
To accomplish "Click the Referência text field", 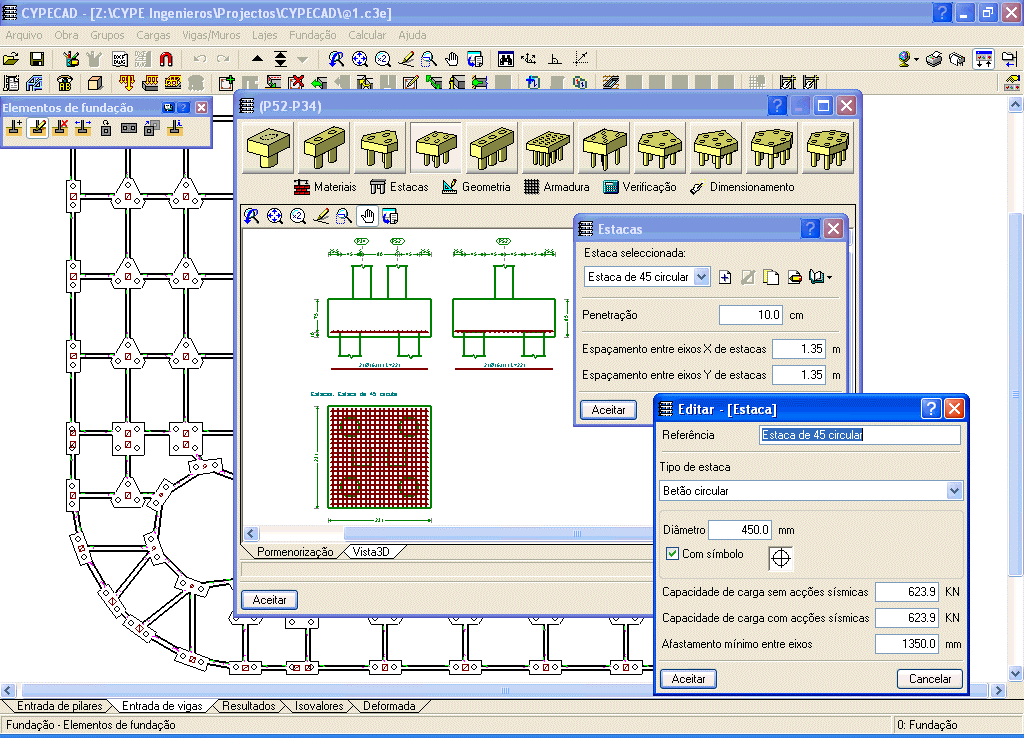I will [x=860, y=435].
